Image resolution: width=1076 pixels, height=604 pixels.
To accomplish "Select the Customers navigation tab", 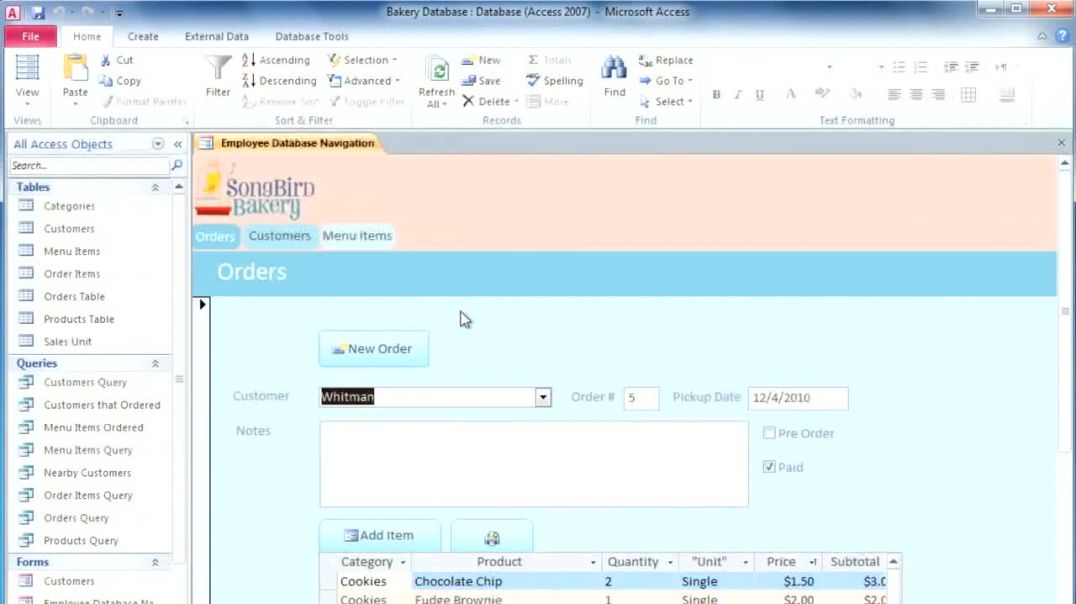I will tap(279, 236).
